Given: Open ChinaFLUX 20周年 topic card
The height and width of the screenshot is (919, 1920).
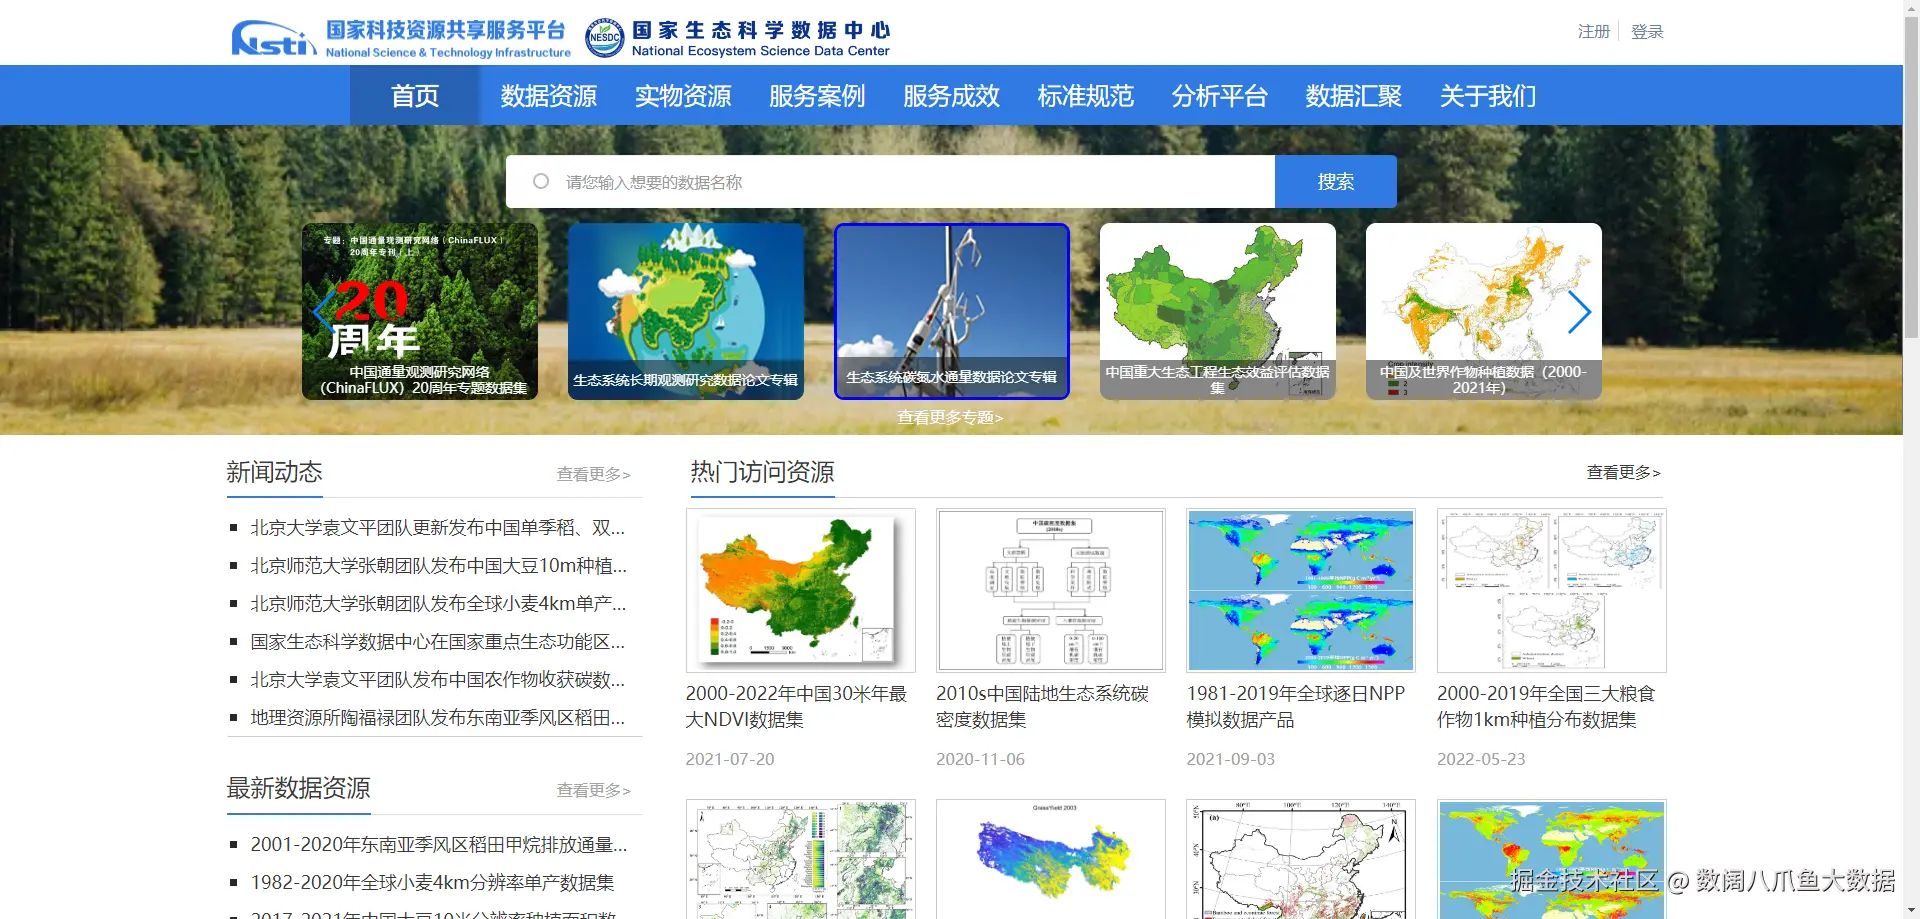Looking at the screenshot, I should pos(420,311).
